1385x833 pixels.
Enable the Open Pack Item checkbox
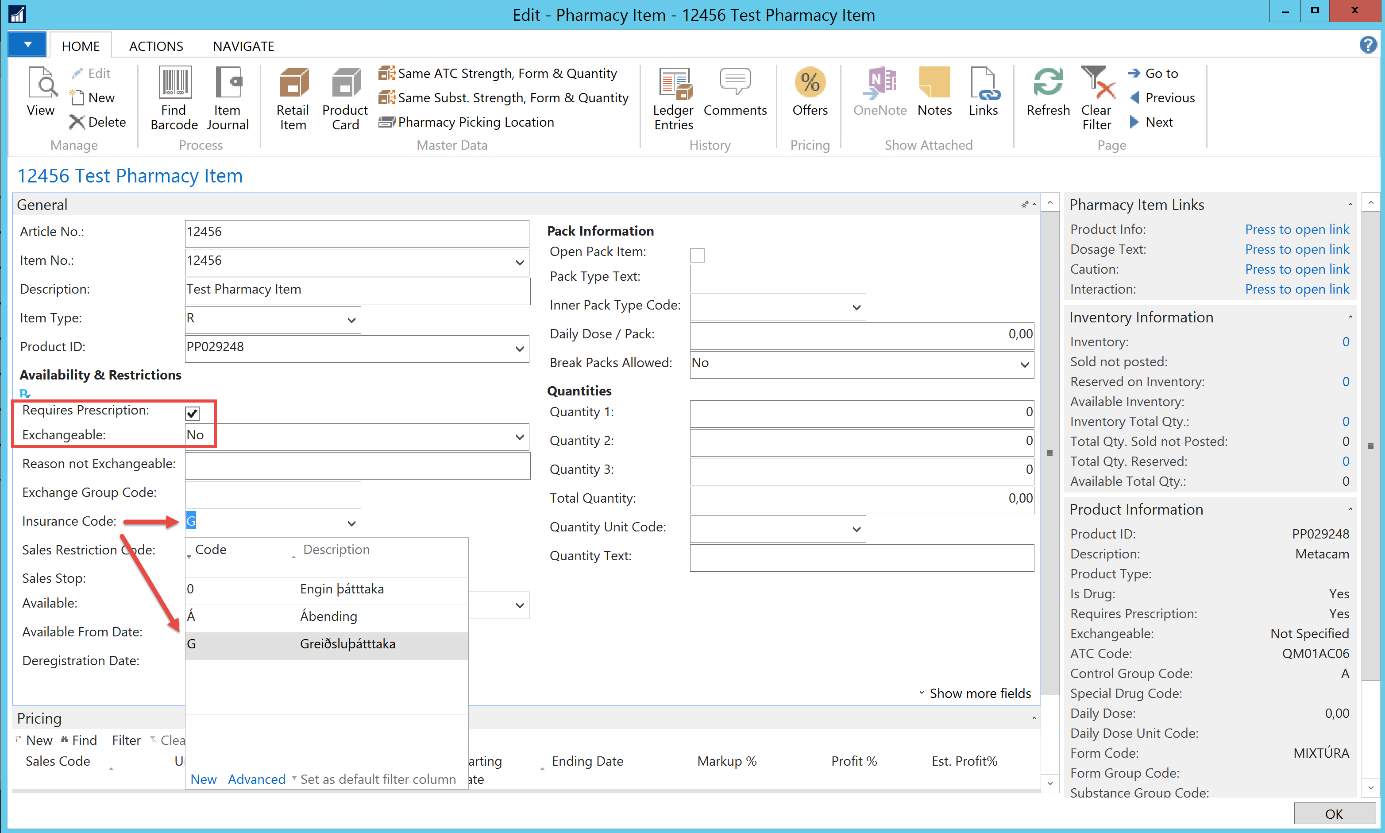[697, 255]
